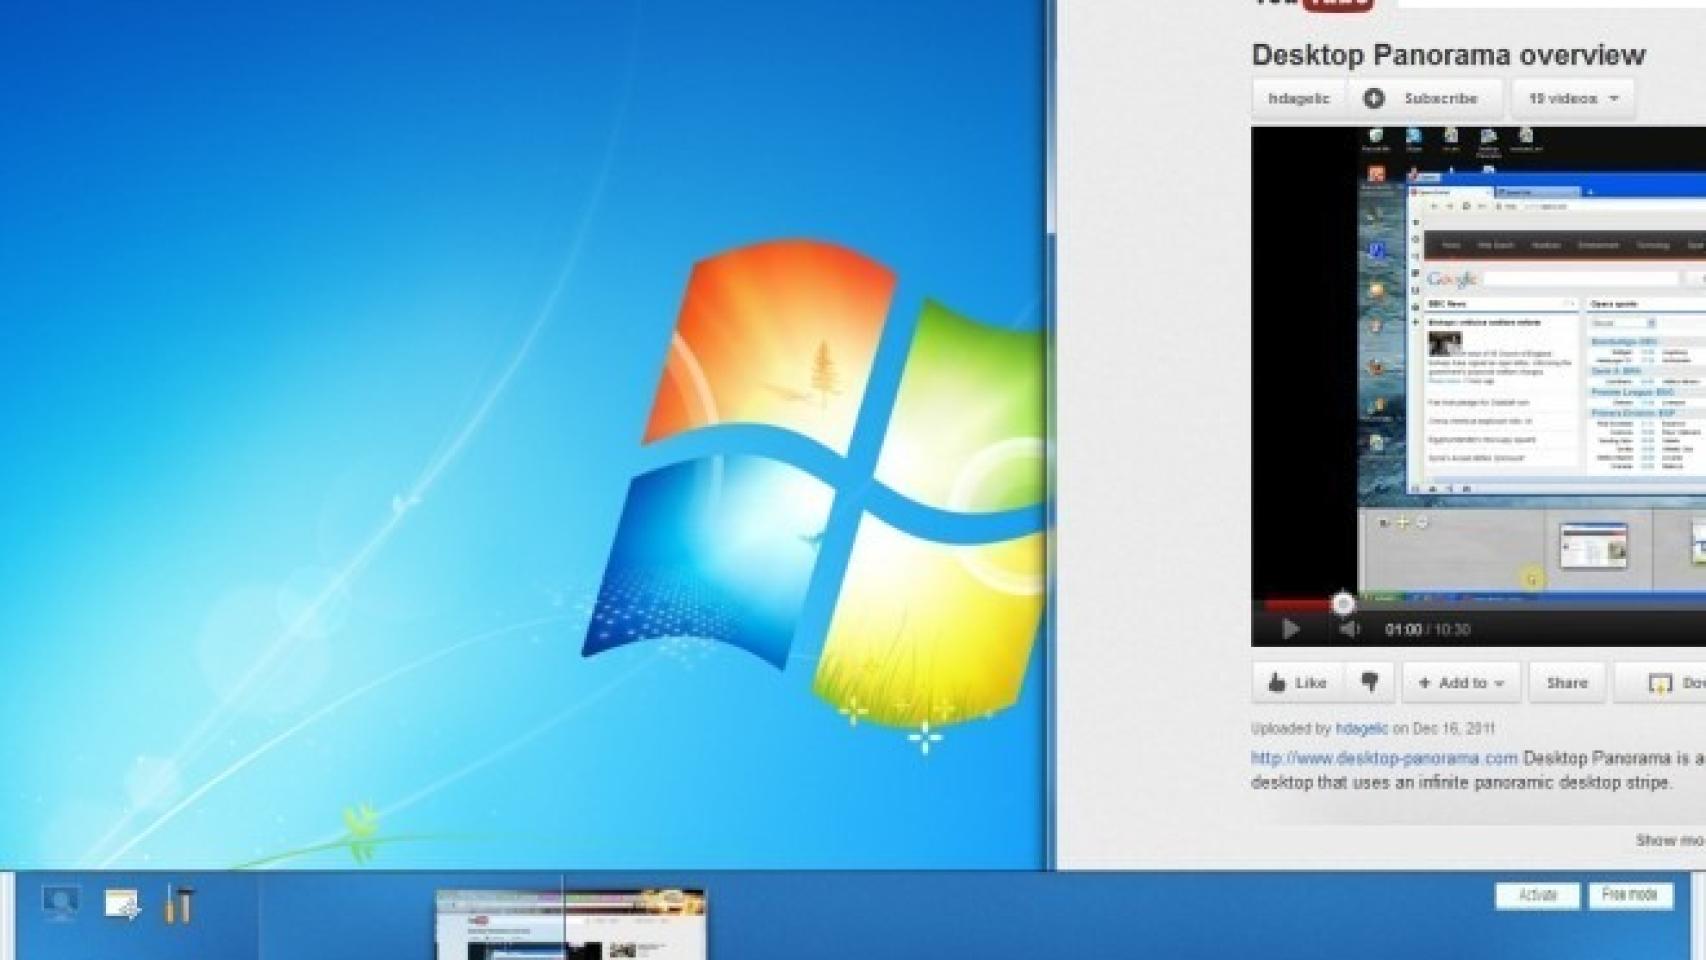Click the Download button icon below the video

click(1662, 683)
